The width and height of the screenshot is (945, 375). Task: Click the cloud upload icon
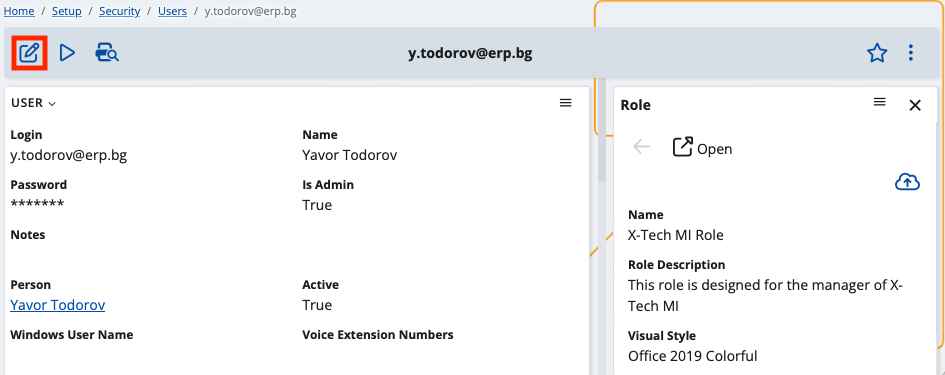click(907, 181)
